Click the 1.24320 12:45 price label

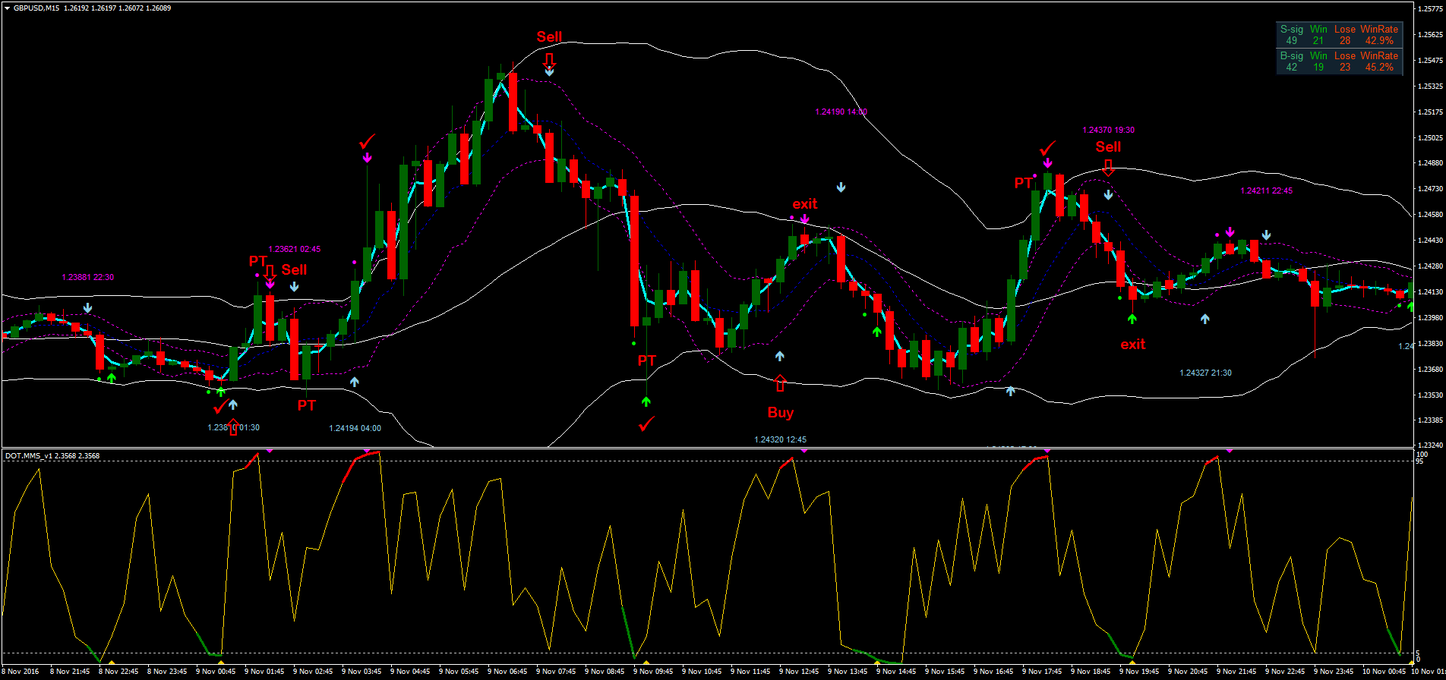click(780, 439)
